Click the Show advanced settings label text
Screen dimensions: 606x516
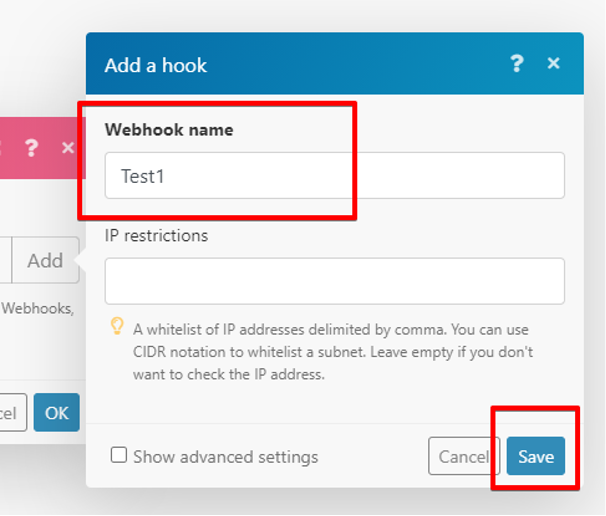tap(225, 457)
